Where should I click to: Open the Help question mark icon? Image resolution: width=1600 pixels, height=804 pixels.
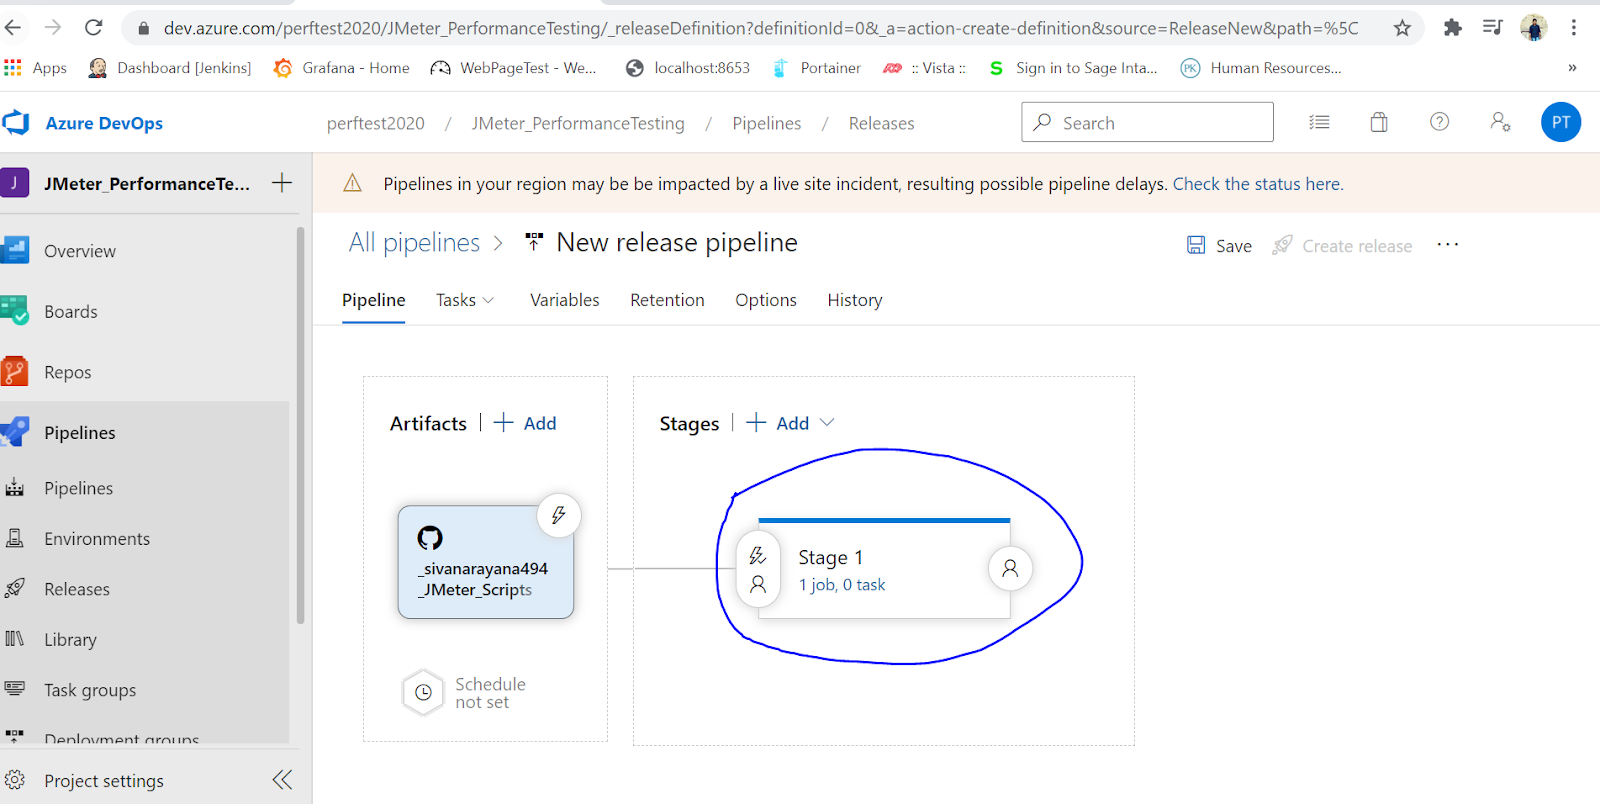pos(1439,122)
